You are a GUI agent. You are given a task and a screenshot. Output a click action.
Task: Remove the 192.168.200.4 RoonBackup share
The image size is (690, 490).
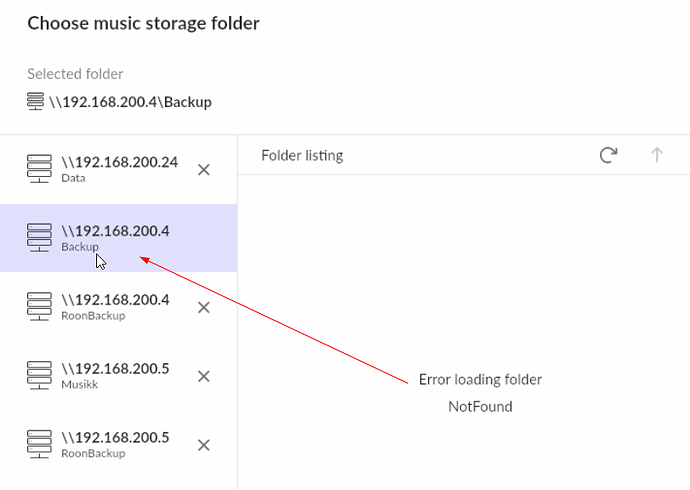coord(204,307)
